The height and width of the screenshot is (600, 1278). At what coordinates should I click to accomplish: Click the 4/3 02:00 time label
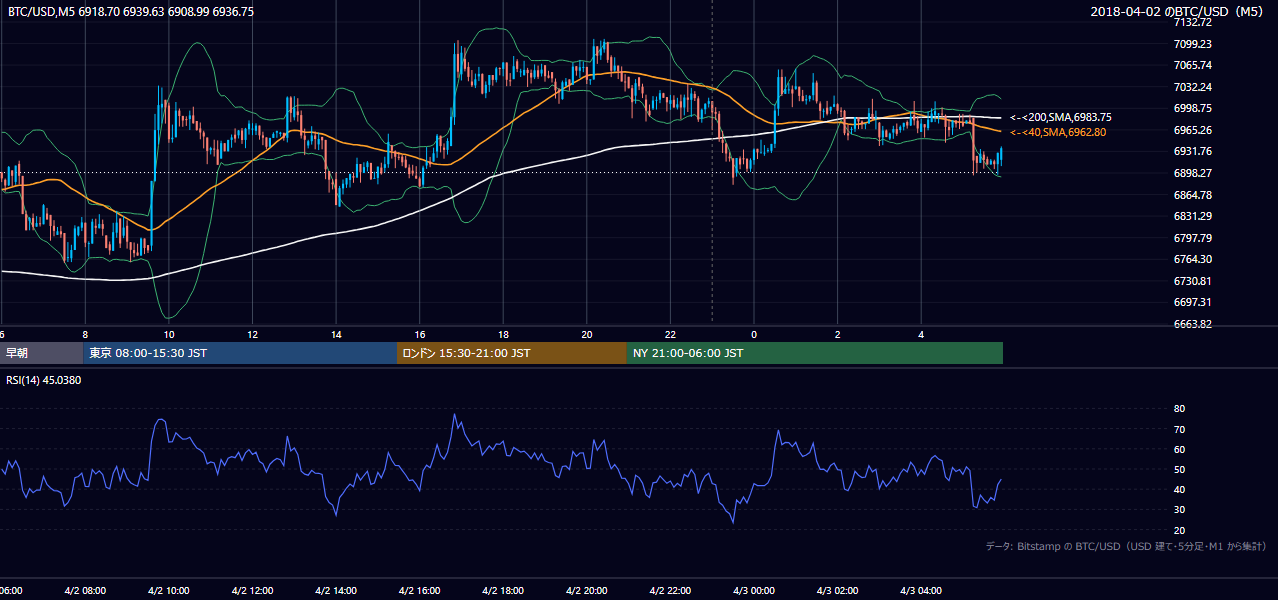pos(839,591)
